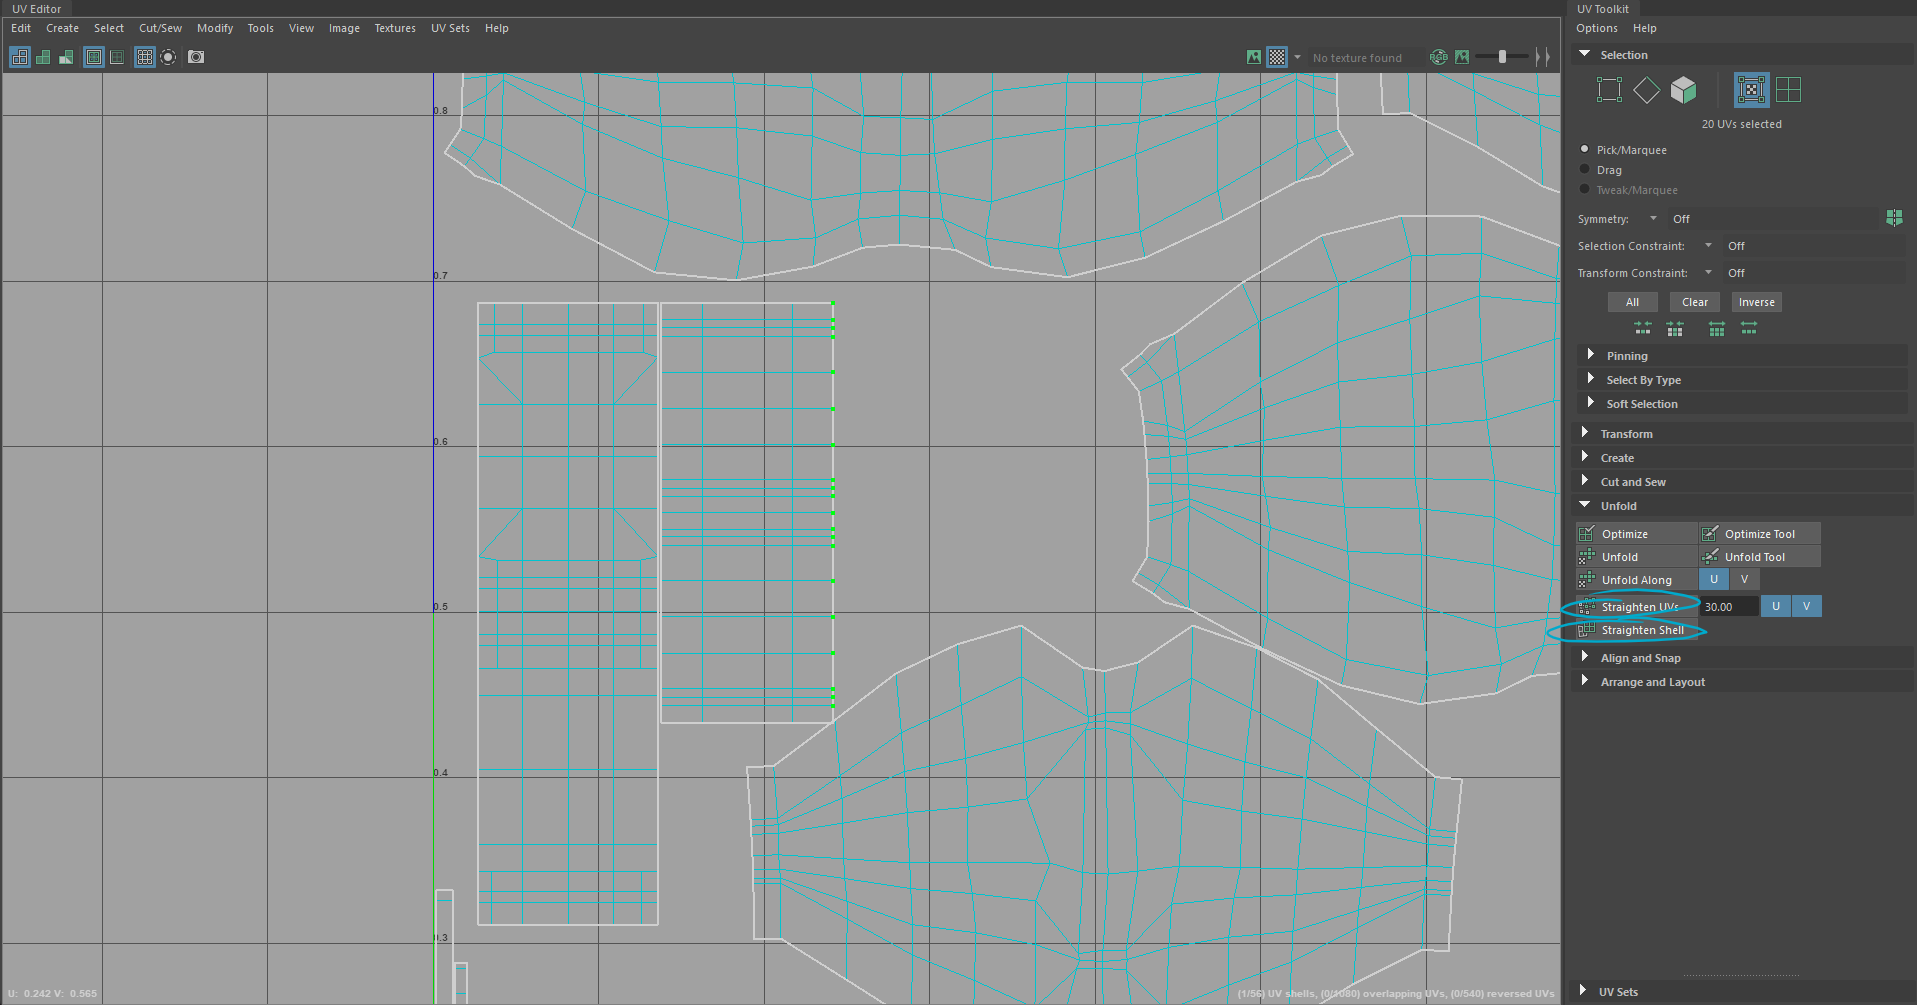
Task: Select the UV shell selection mode icon
Action: [1788, 90]
